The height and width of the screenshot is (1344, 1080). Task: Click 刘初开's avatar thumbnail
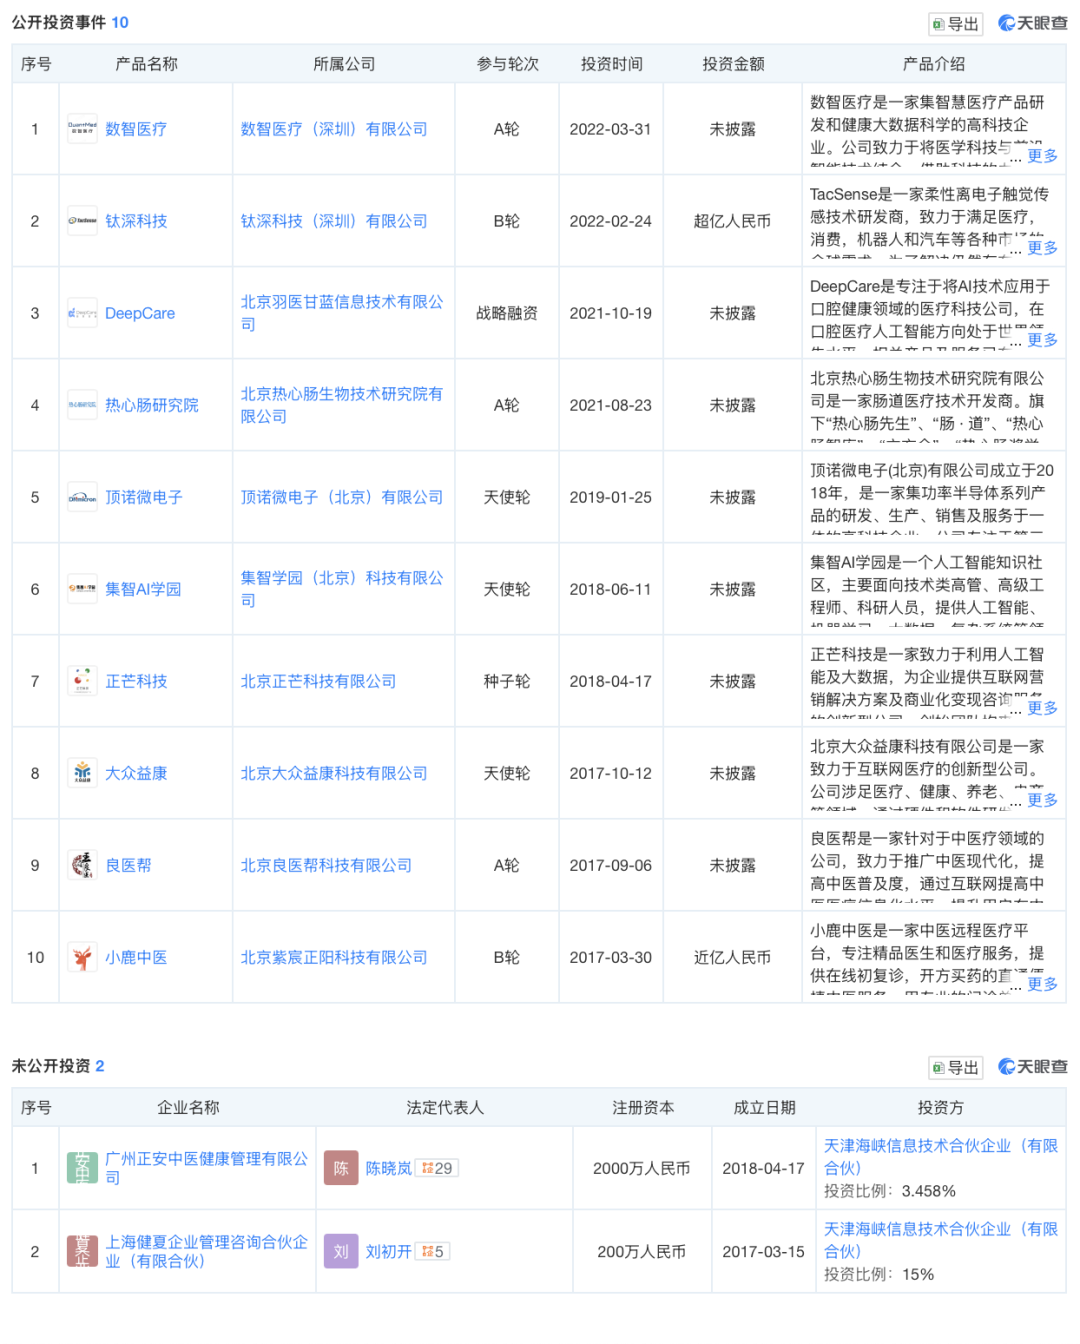tap(340, 1251)
